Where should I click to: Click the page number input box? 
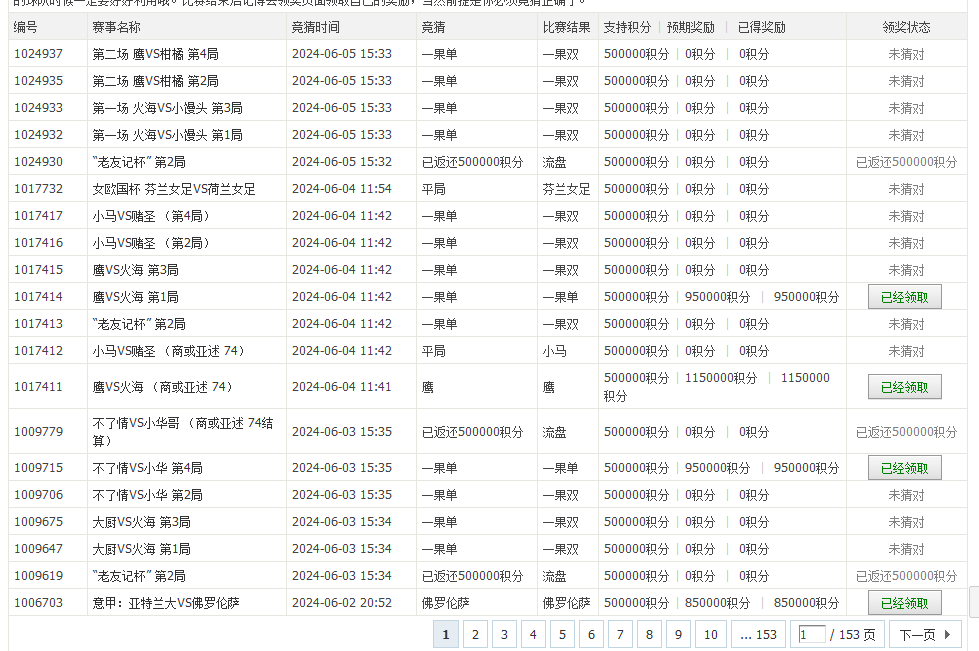(x=811, y=634)
